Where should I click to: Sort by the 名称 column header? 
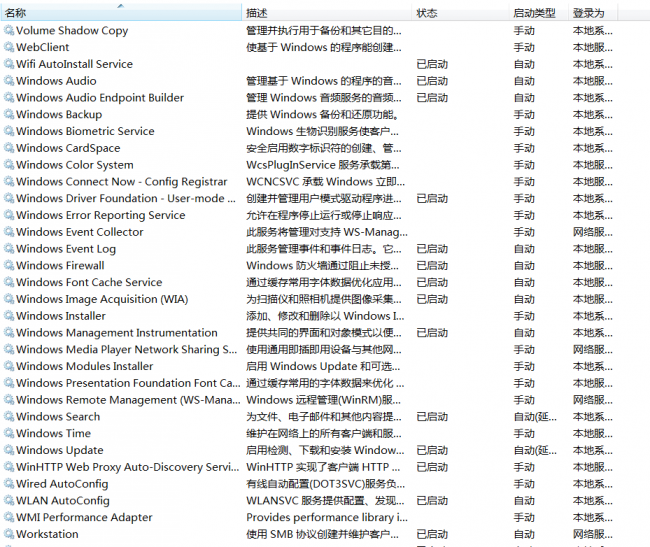click(121, 13)
